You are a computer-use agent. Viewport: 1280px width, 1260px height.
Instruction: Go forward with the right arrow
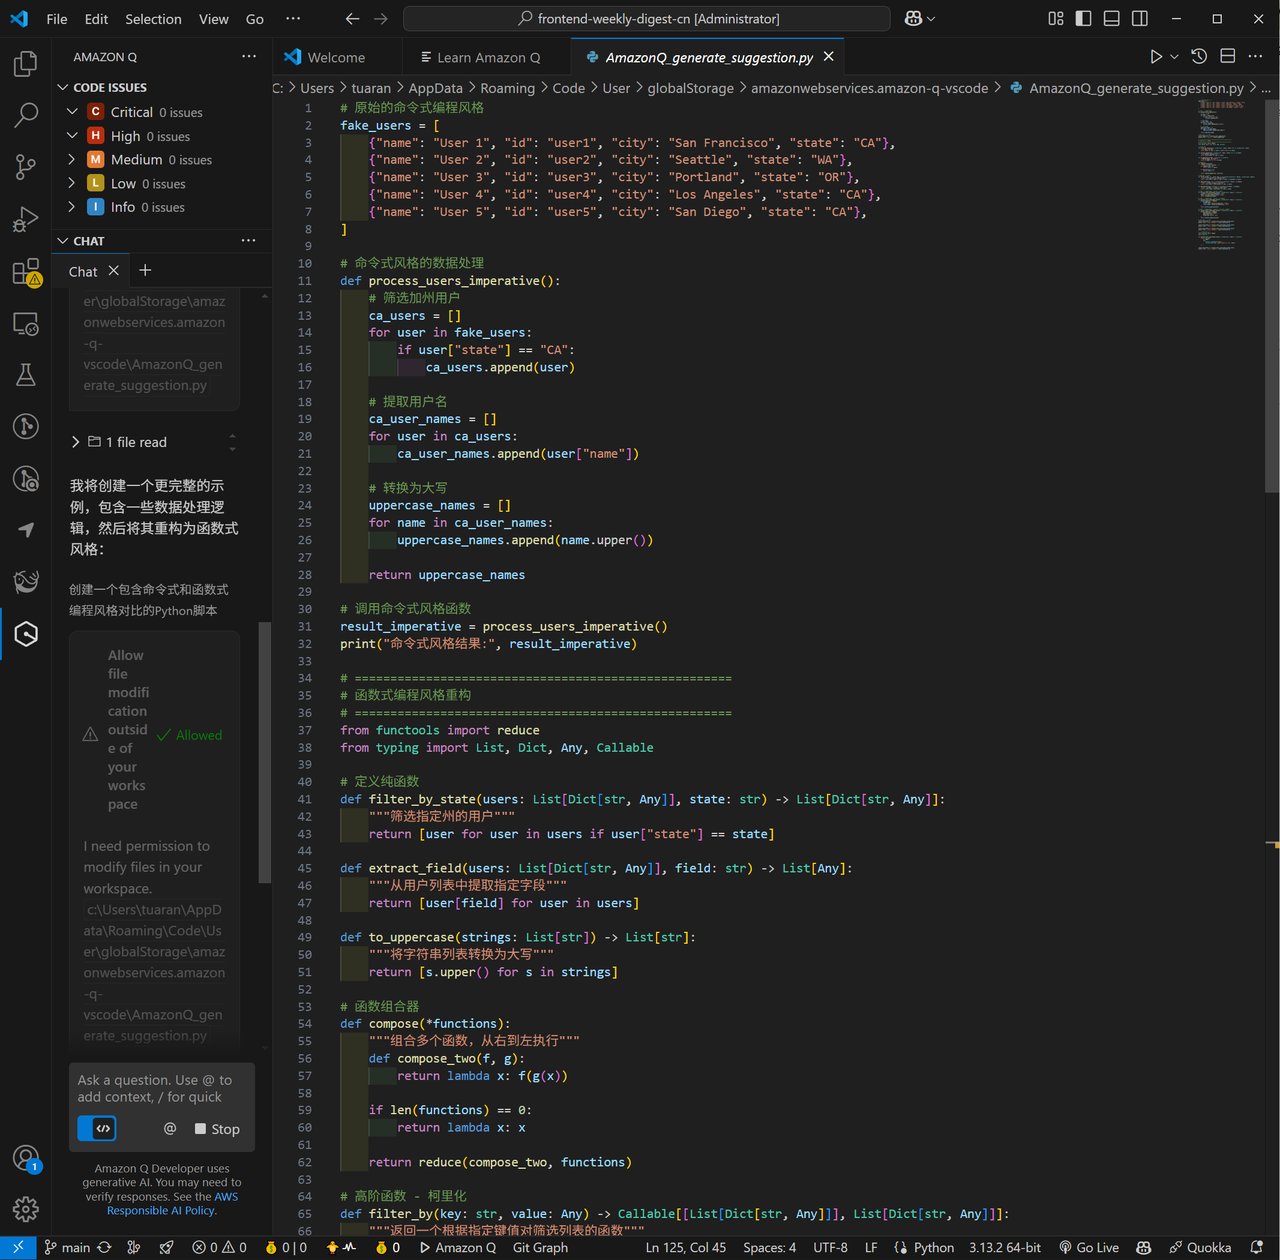coord(381,18)
